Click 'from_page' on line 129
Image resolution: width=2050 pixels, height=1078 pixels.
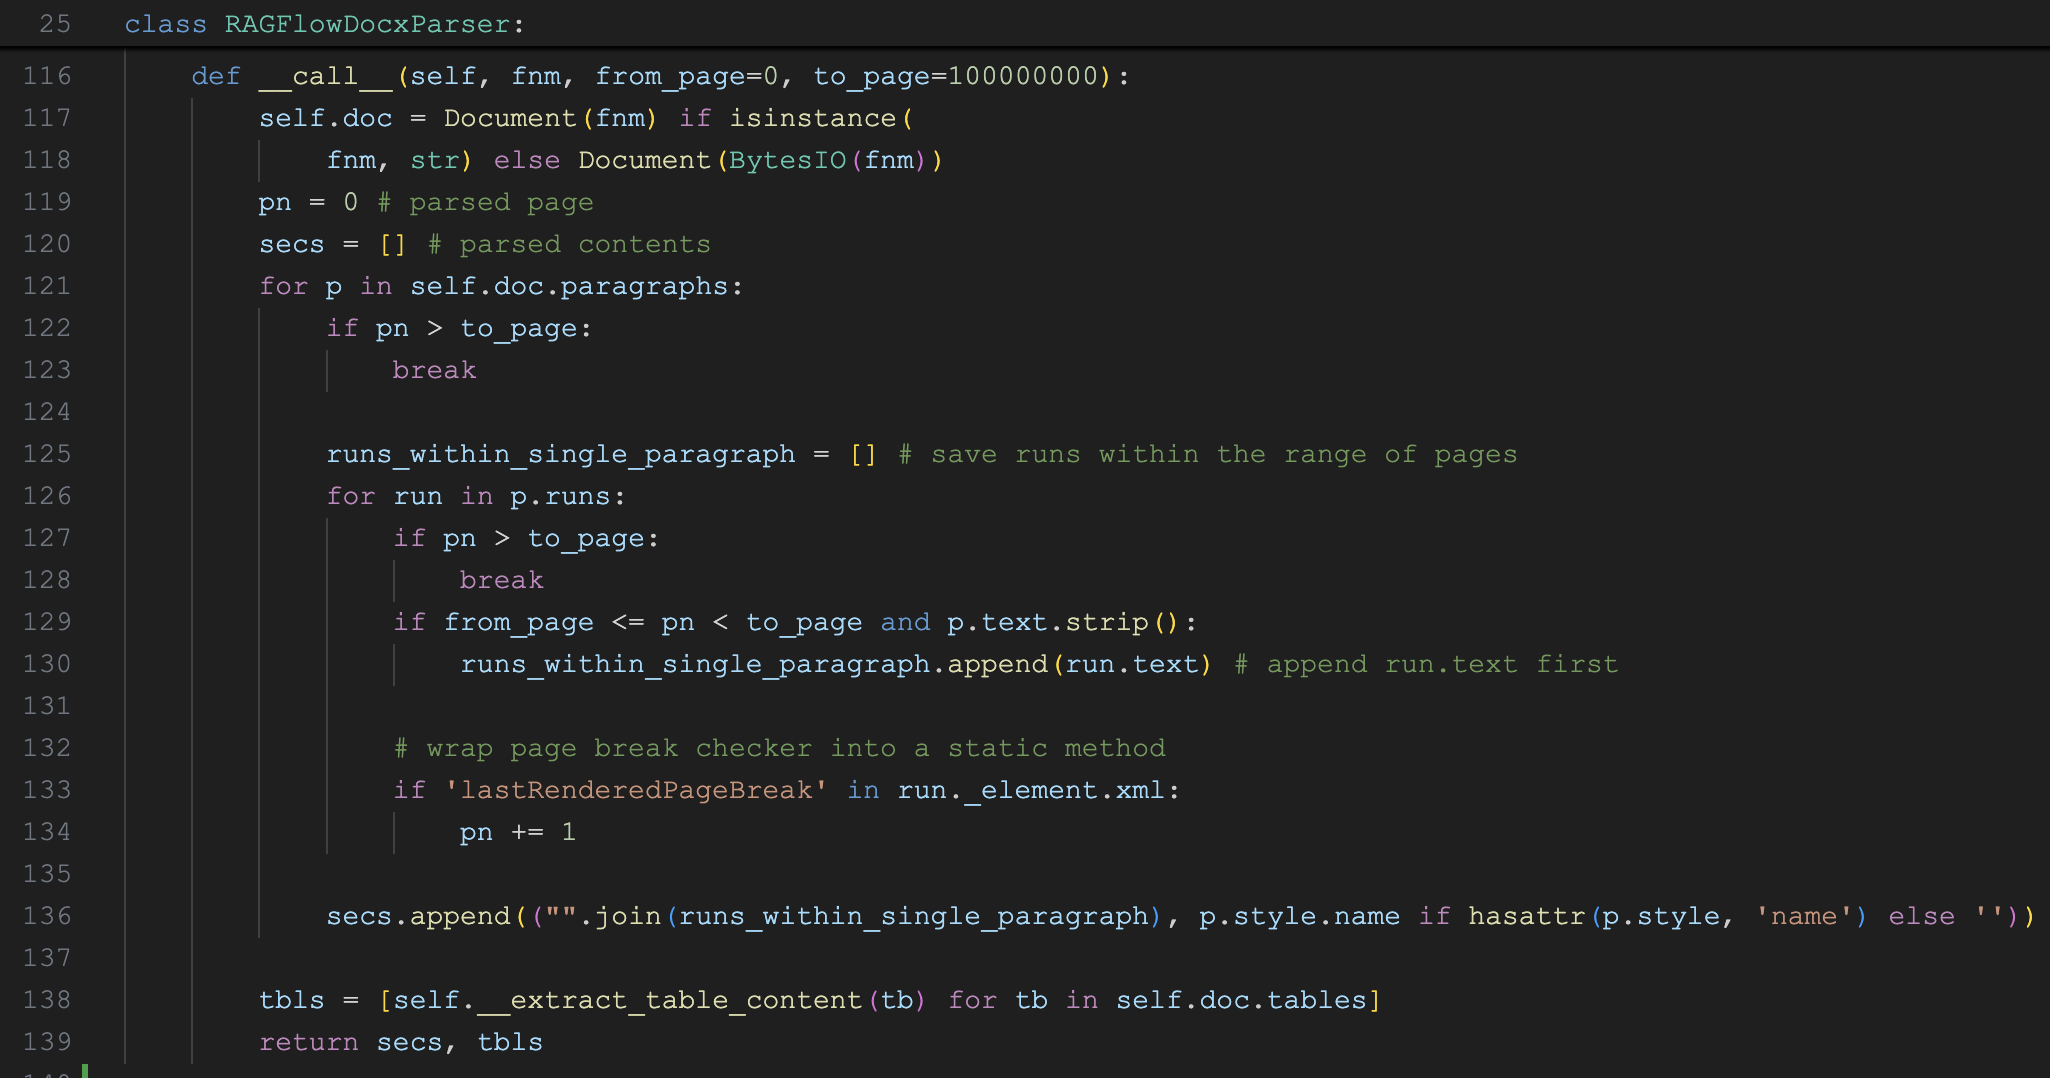[519, 622]
